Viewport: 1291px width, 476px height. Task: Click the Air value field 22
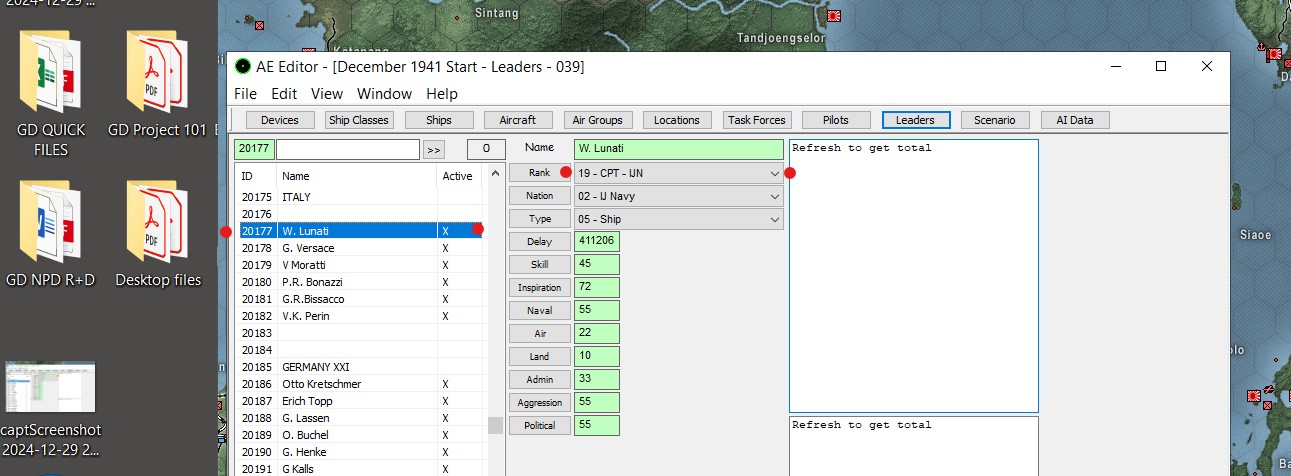597,333
